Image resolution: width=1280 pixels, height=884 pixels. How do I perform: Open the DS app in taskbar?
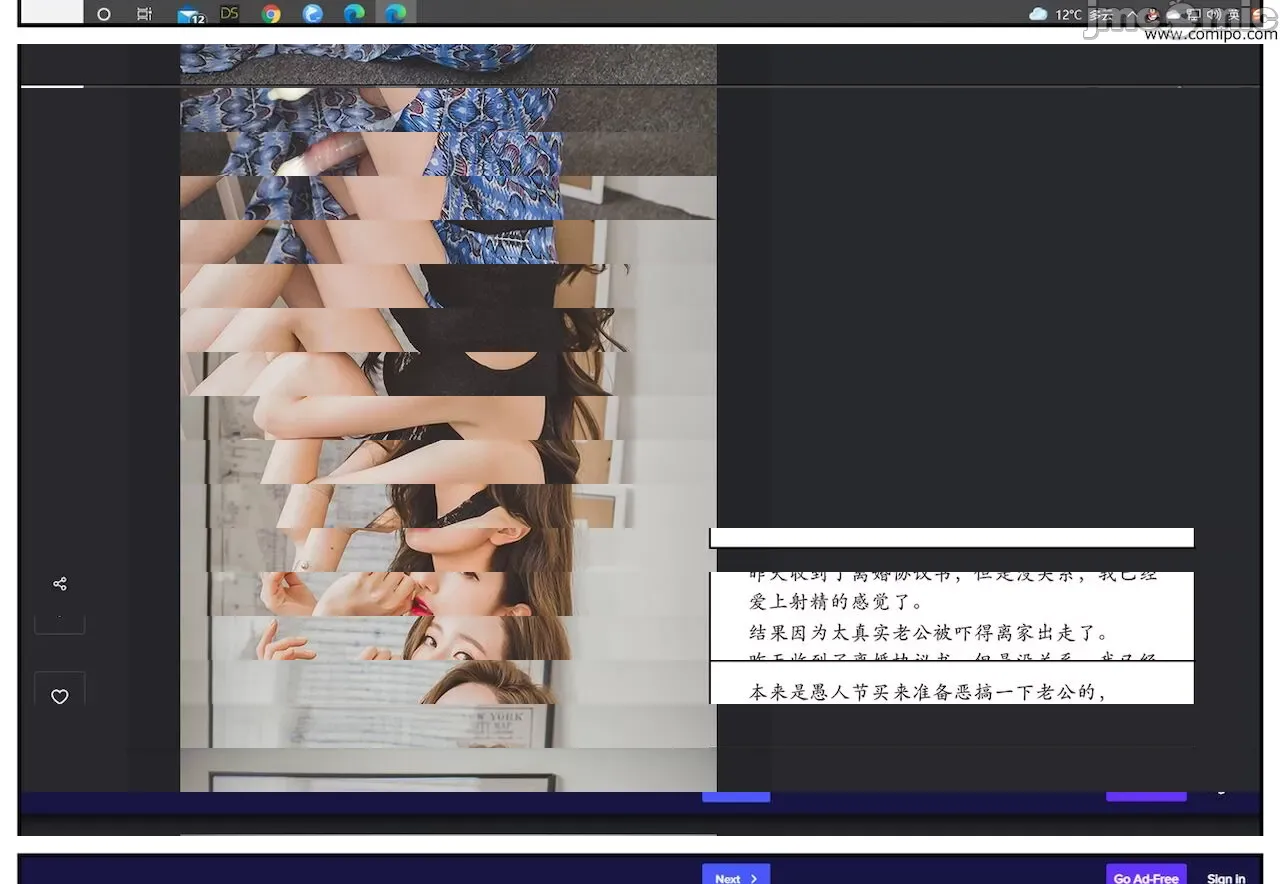[229, 14]
